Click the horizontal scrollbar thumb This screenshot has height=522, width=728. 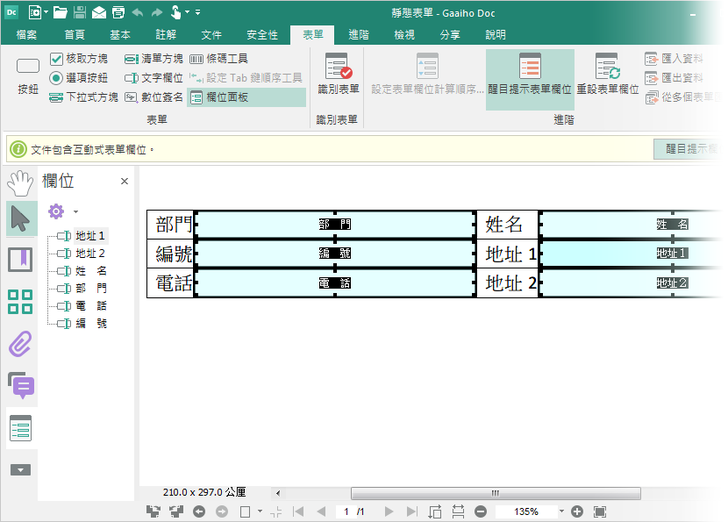pos(495,493)
